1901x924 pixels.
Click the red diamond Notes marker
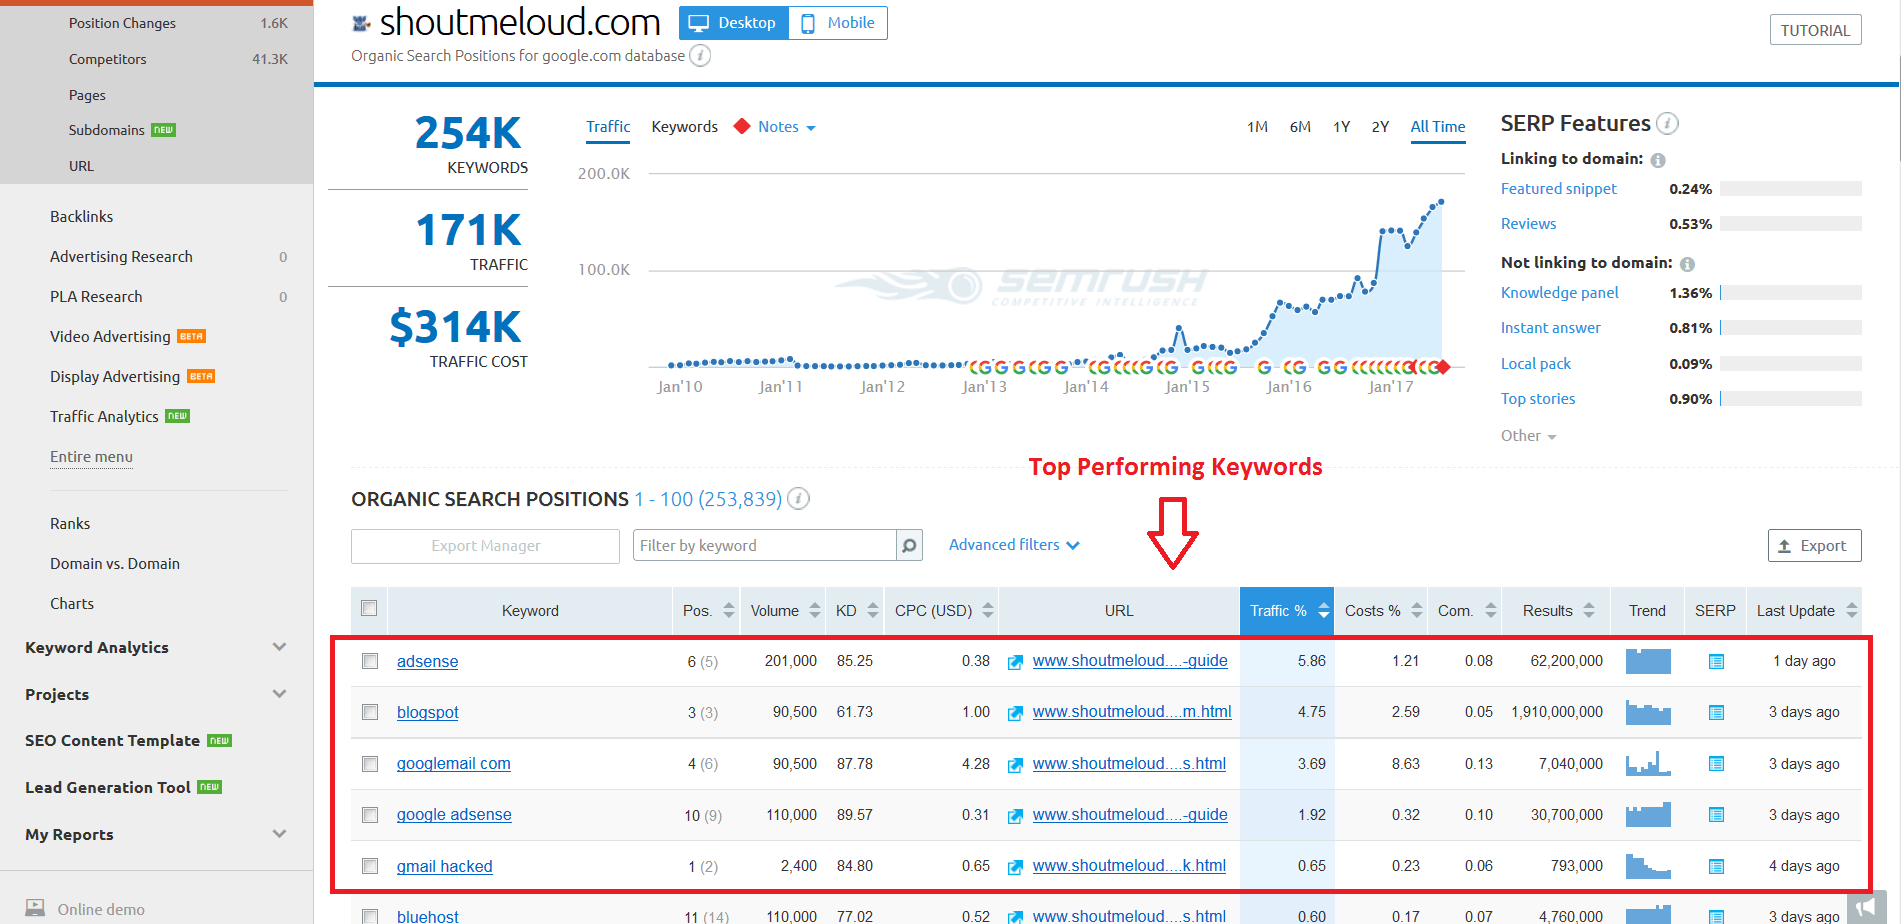tap(742, 126)
